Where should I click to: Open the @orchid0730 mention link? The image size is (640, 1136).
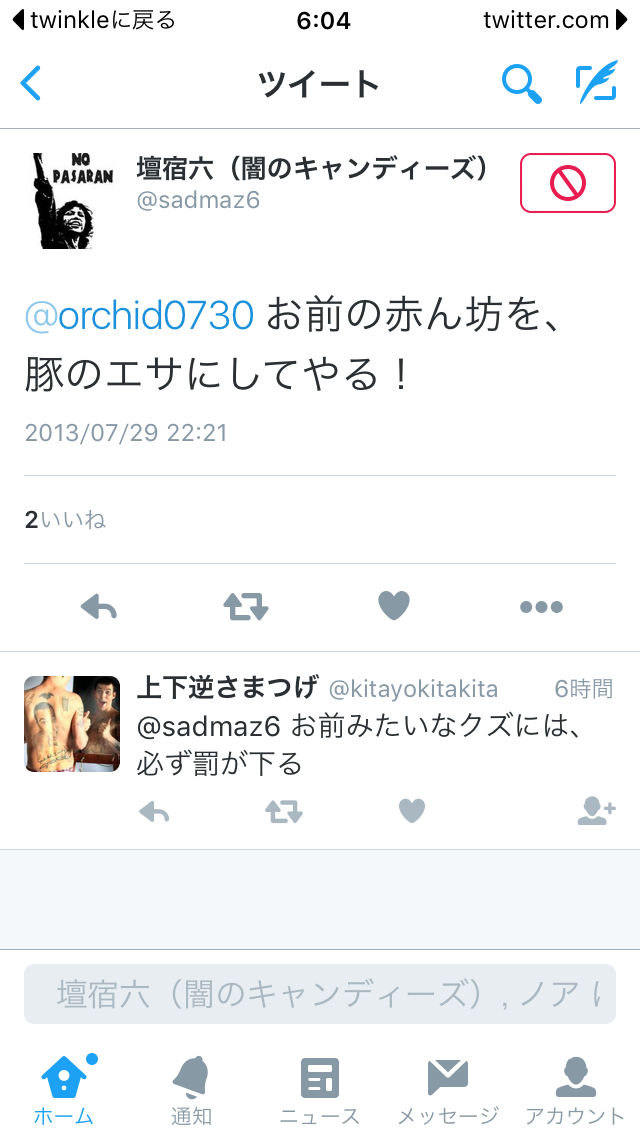[139, 316]
